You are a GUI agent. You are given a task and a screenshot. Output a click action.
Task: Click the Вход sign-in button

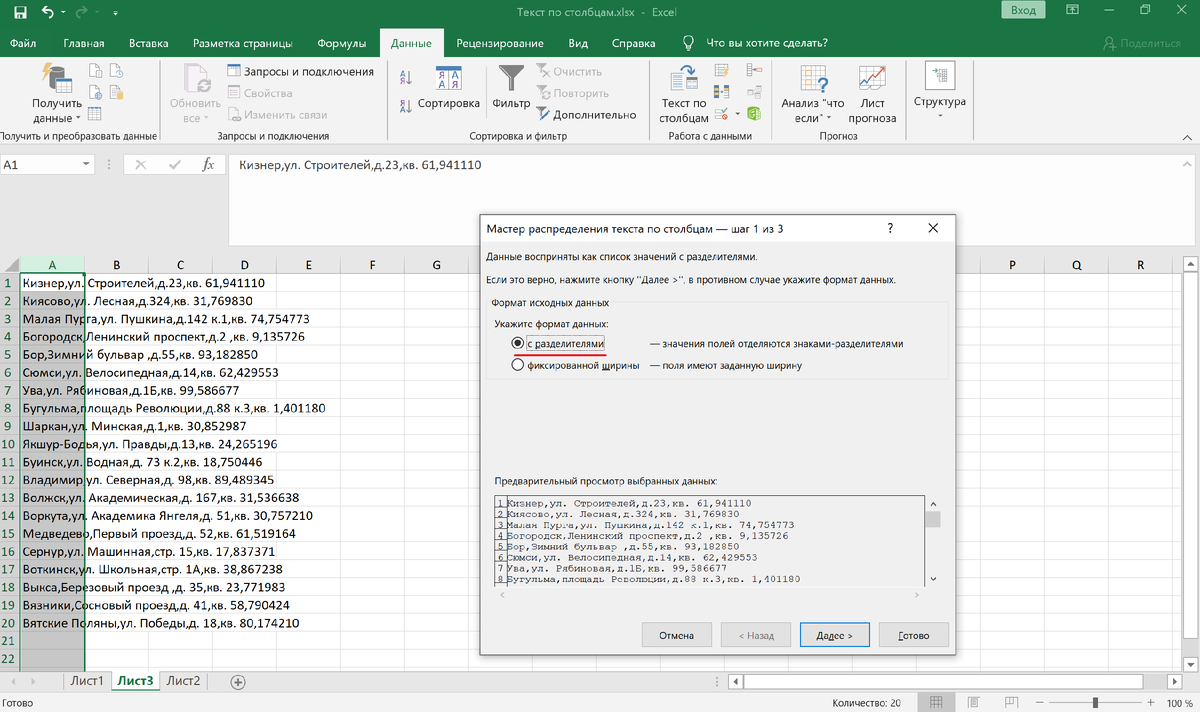pyautogui.click(x=1022, y=11)
